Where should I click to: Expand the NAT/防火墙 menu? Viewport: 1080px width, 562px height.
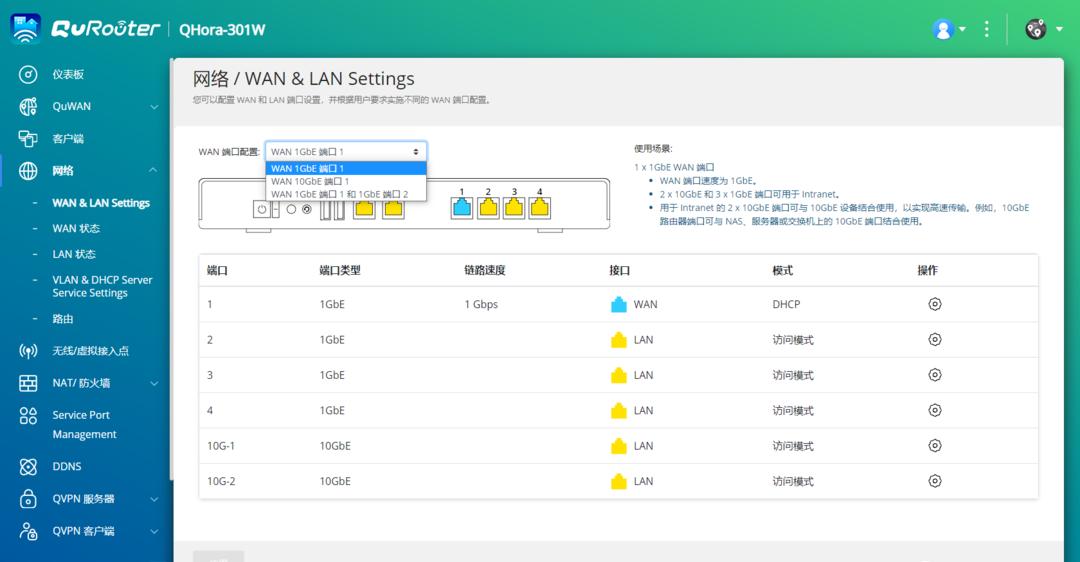pyautogui.click(x=154, y=383)
